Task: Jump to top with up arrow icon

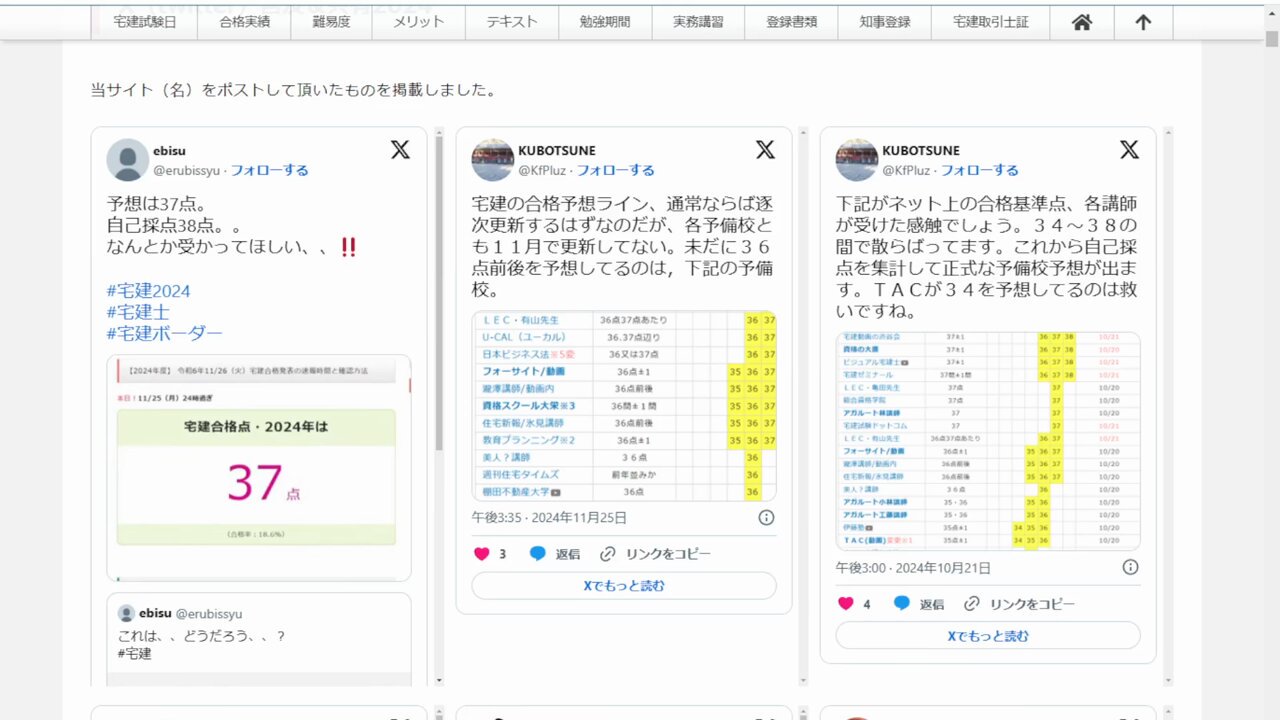Action: pos(1143,22)
